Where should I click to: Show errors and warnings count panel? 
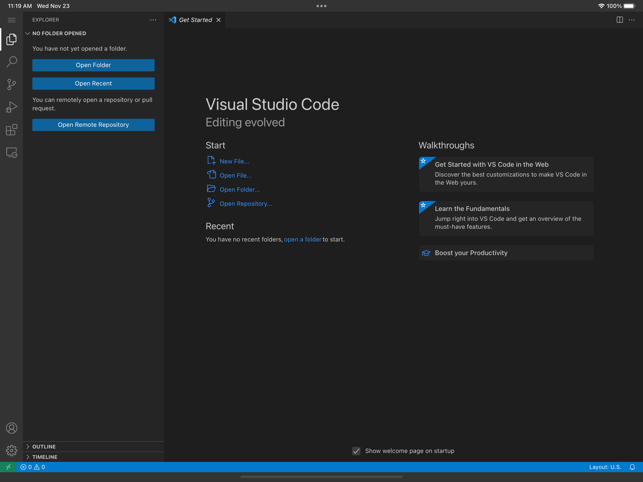[33, 467]
